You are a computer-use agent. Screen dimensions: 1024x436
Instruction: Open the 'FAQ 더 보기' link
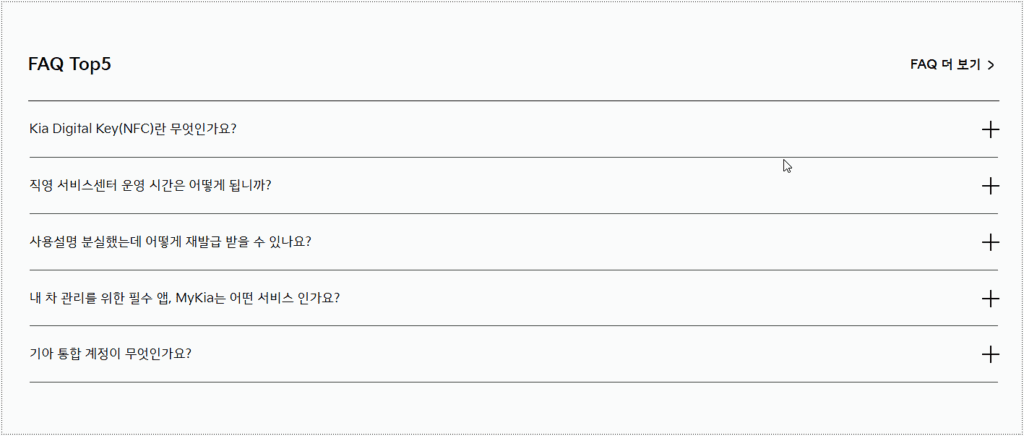(x=952, y=65)
